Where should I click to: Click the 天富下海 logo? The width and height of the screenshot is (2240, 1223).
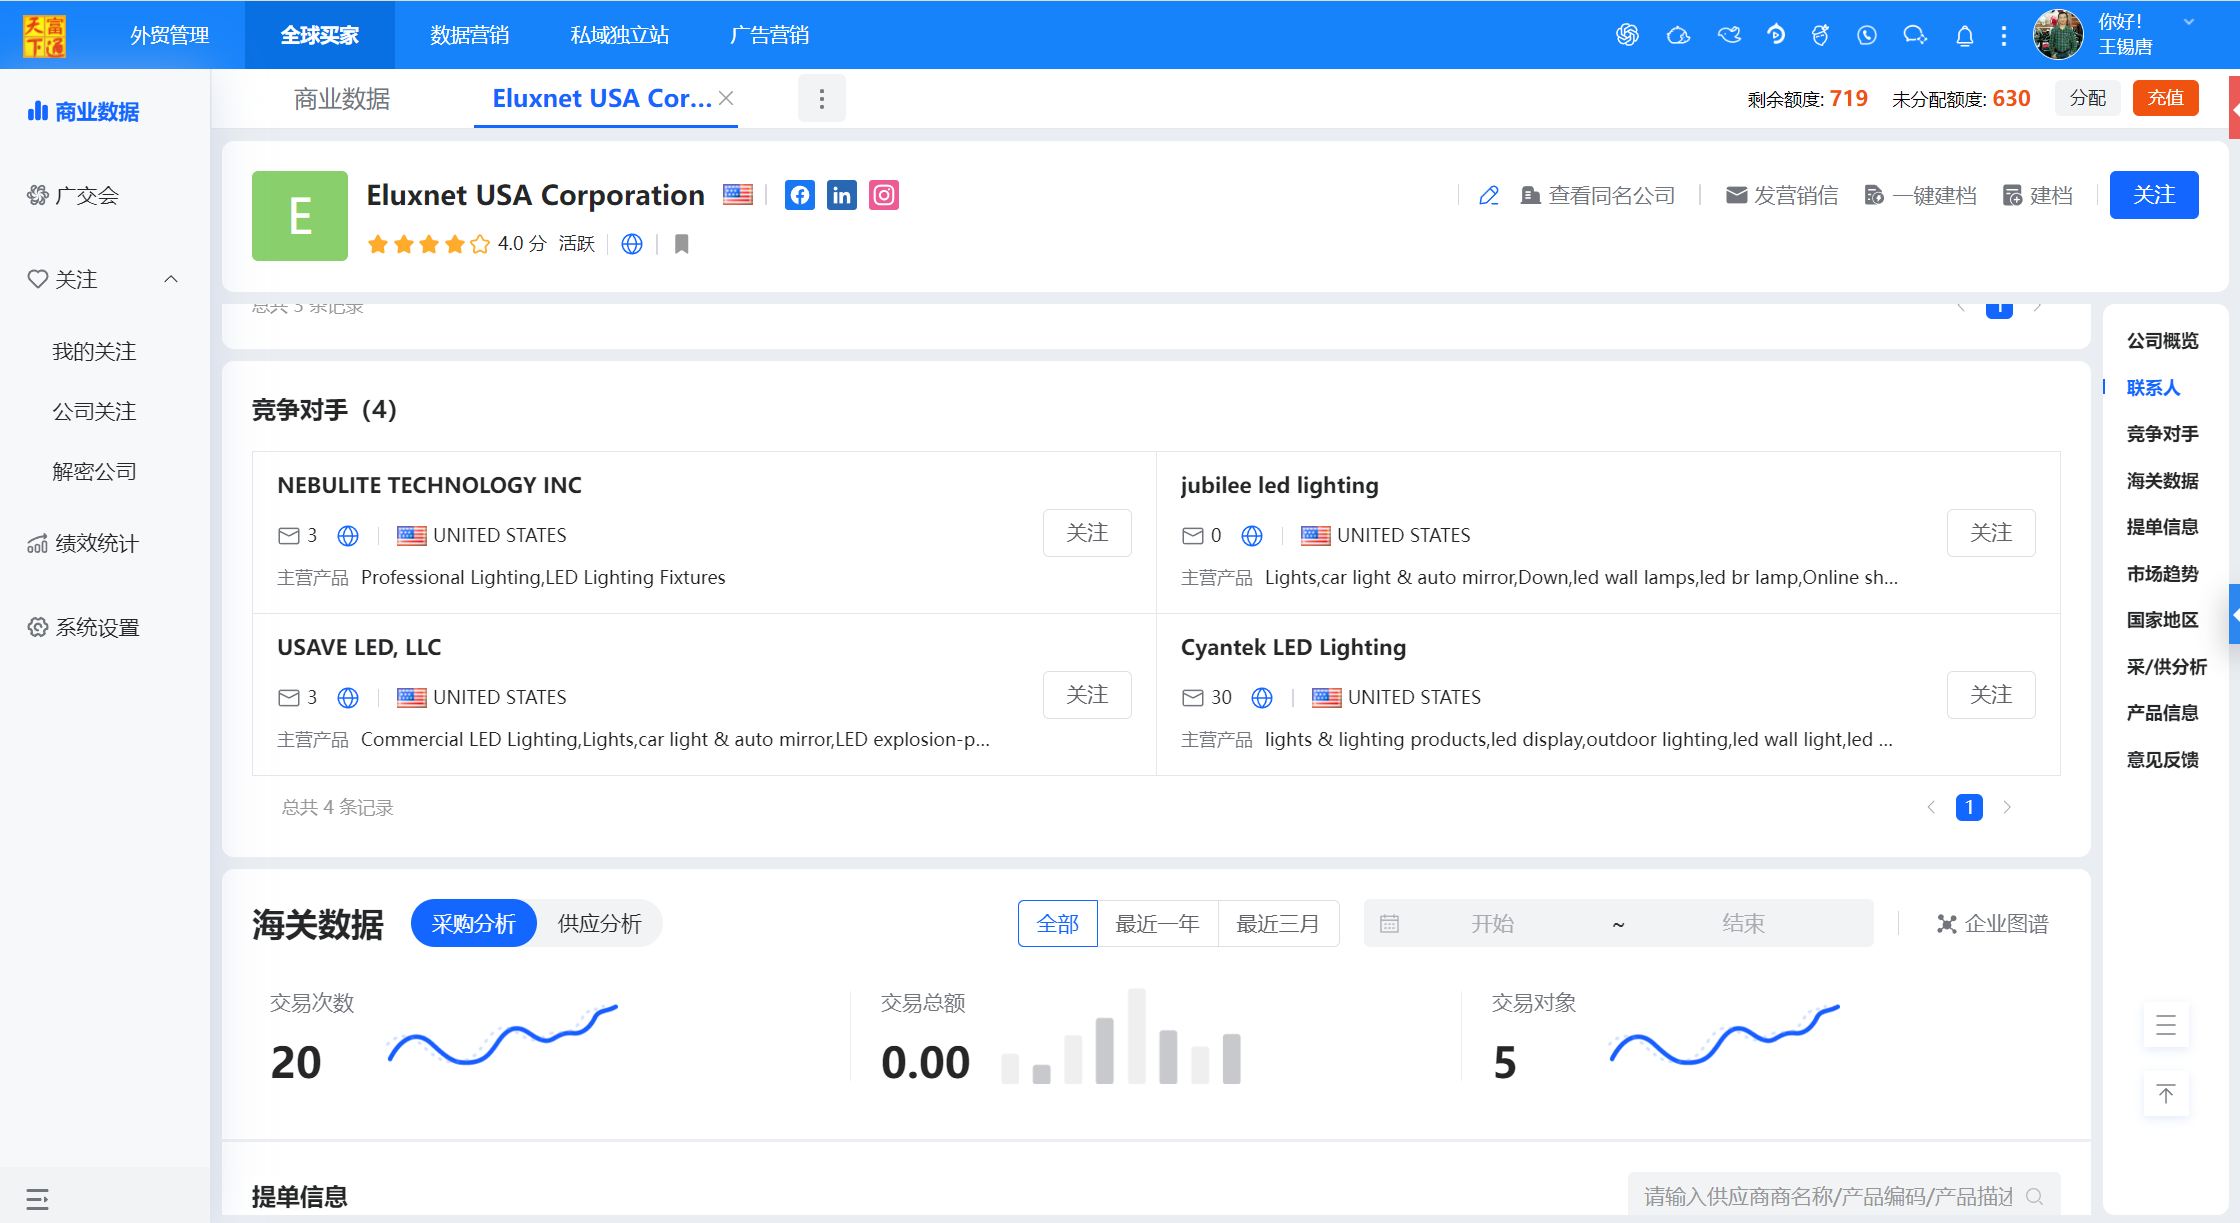tap(44, 35)
